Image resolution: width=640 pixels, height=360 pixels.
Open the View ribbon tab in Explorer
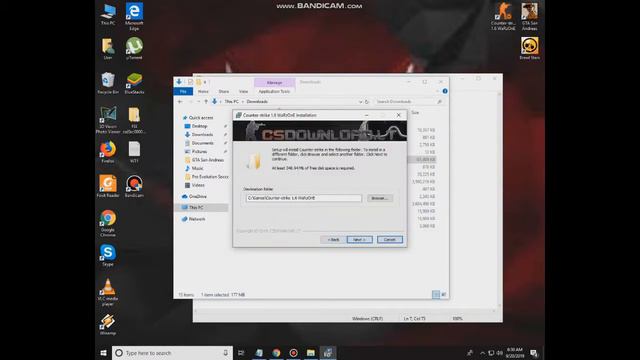click(x=244, y=91)
